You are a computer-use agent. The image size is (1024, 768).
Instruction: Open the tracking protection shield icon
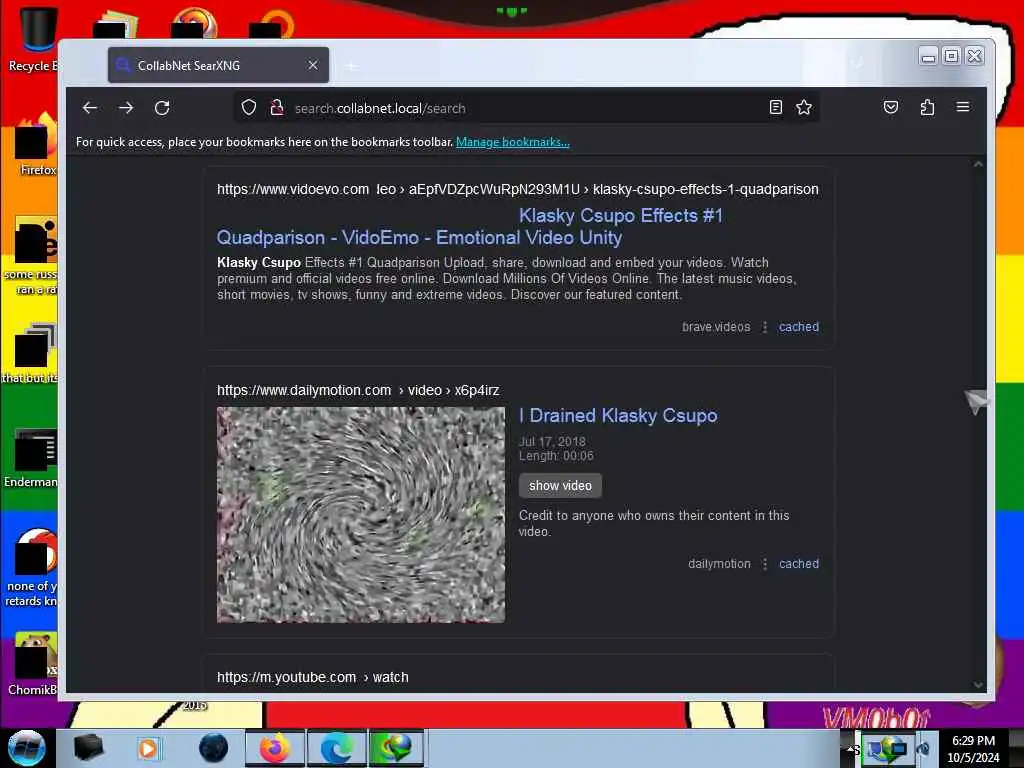click(249, 107)
